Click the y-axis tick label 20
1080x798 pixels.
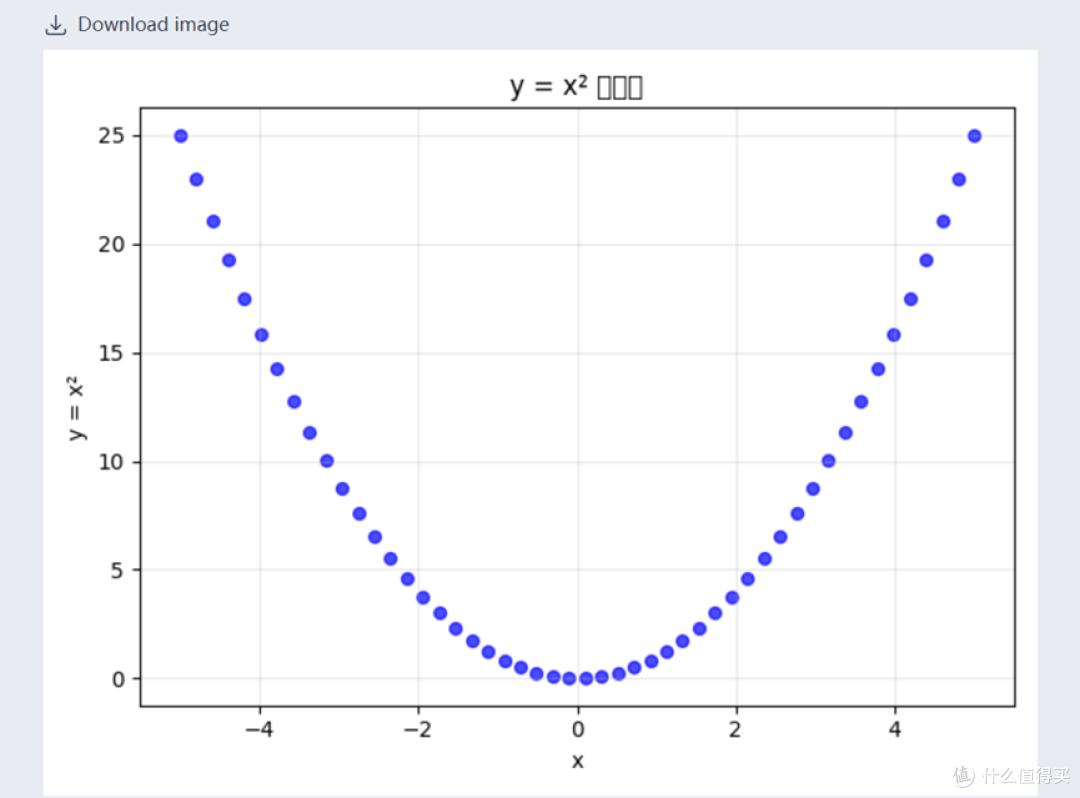(111, 244)
